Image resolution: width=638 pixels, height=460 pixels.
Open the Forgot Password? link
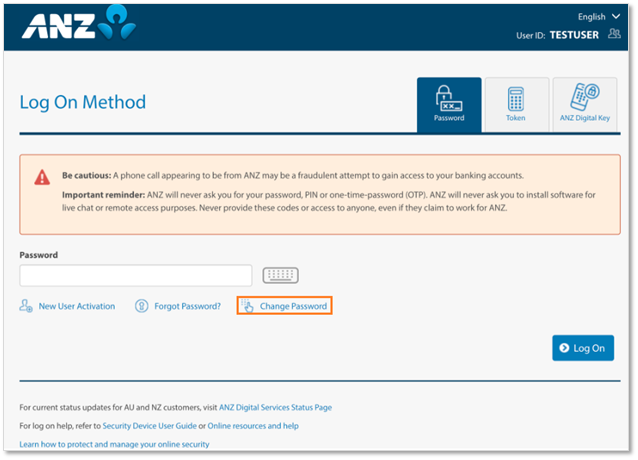point(187,306)
